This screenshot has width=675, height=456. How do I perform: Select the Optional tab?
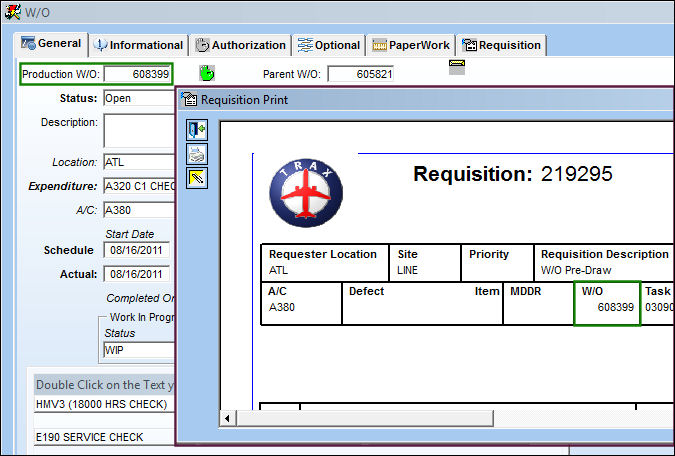(x=329, y=45)
